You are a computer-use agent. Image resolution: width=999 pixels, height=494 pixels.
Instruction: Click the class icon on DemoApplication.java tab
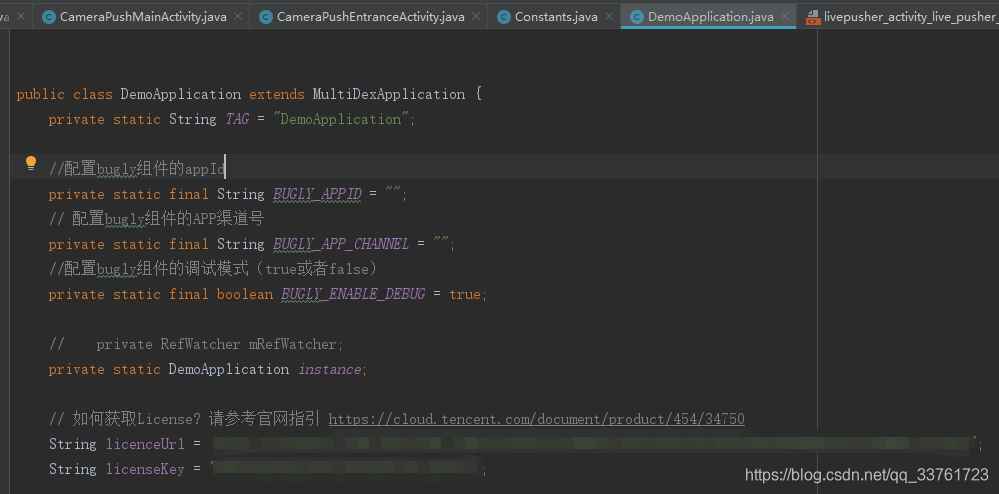point(636,17)
